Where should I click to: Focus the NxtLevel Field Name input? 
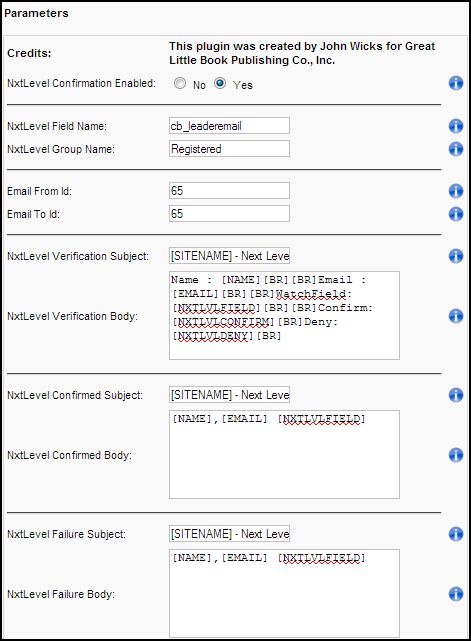pyautogui.click(x=229, y=126)
